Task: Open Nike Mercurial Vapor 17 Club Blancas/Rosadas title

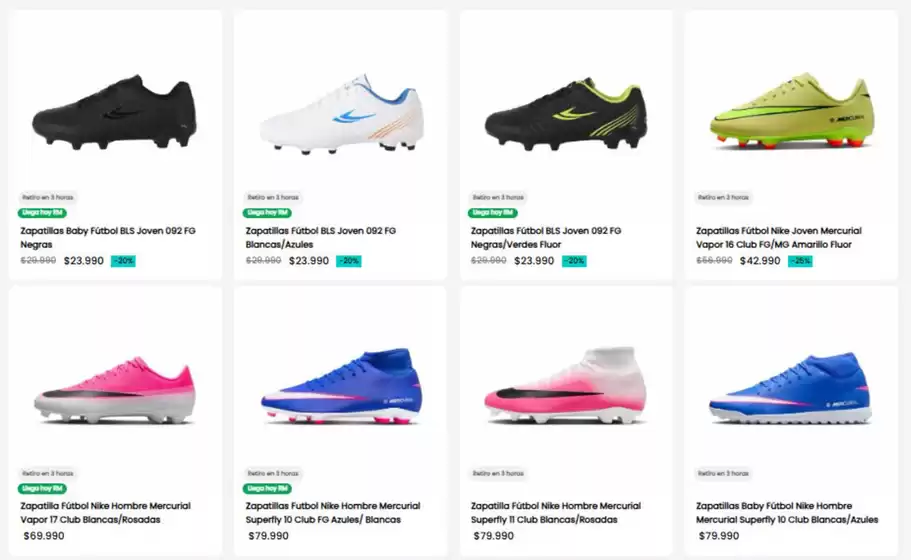Action: coord(106,513)
